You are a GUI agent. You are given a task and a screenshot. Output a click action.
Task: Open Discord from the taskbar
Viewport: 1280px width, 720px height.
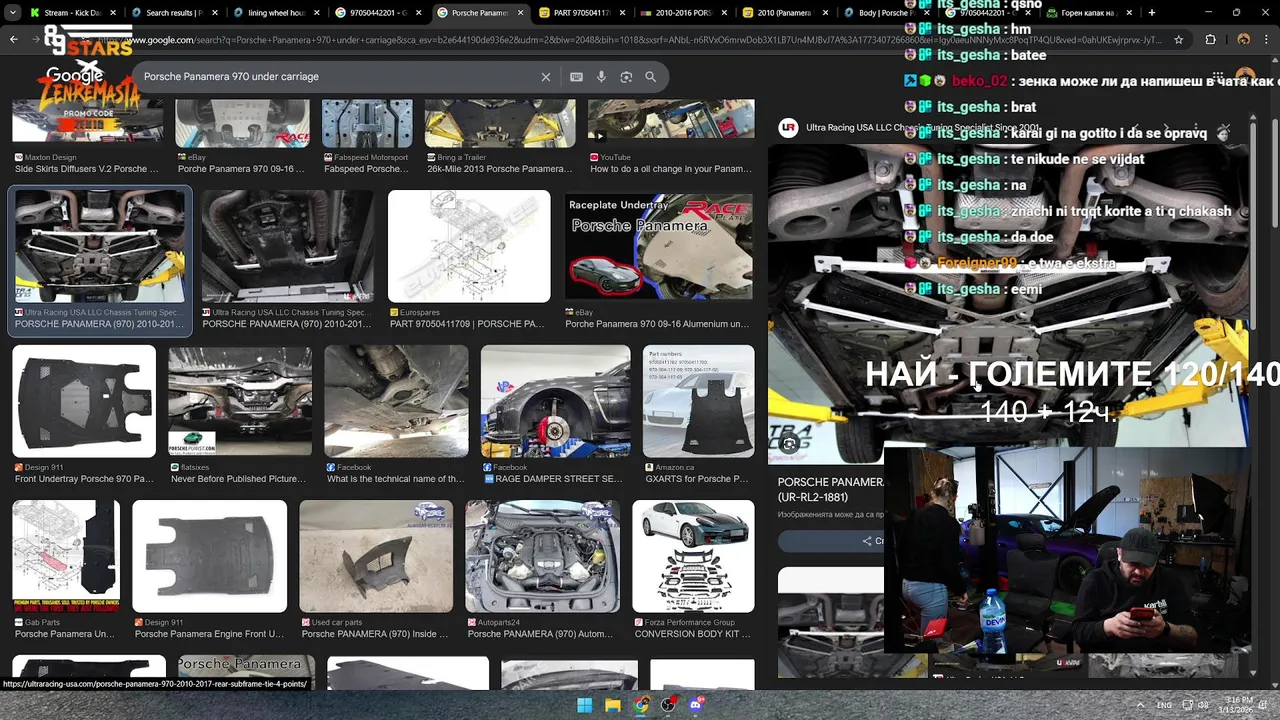point(697,705)
